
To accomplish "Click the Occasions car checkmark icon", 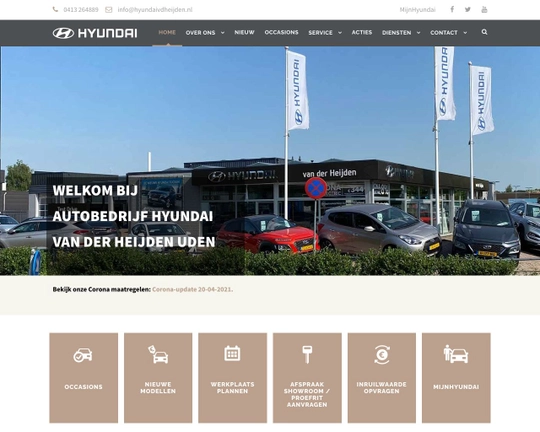I will 83,355.
